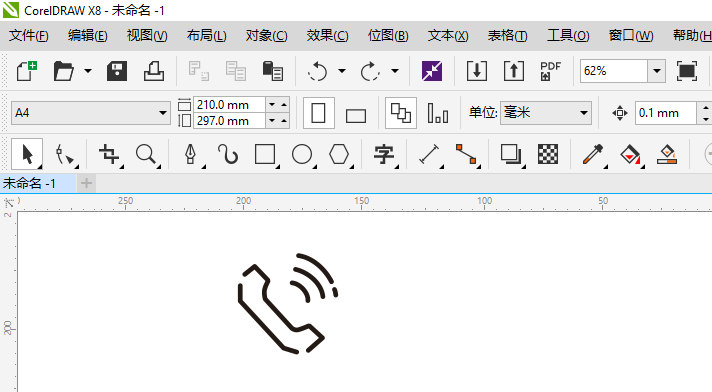This screenshot has width=712, height=392.
Task: Toggle landscape page orientation
Action: [356, 114]
